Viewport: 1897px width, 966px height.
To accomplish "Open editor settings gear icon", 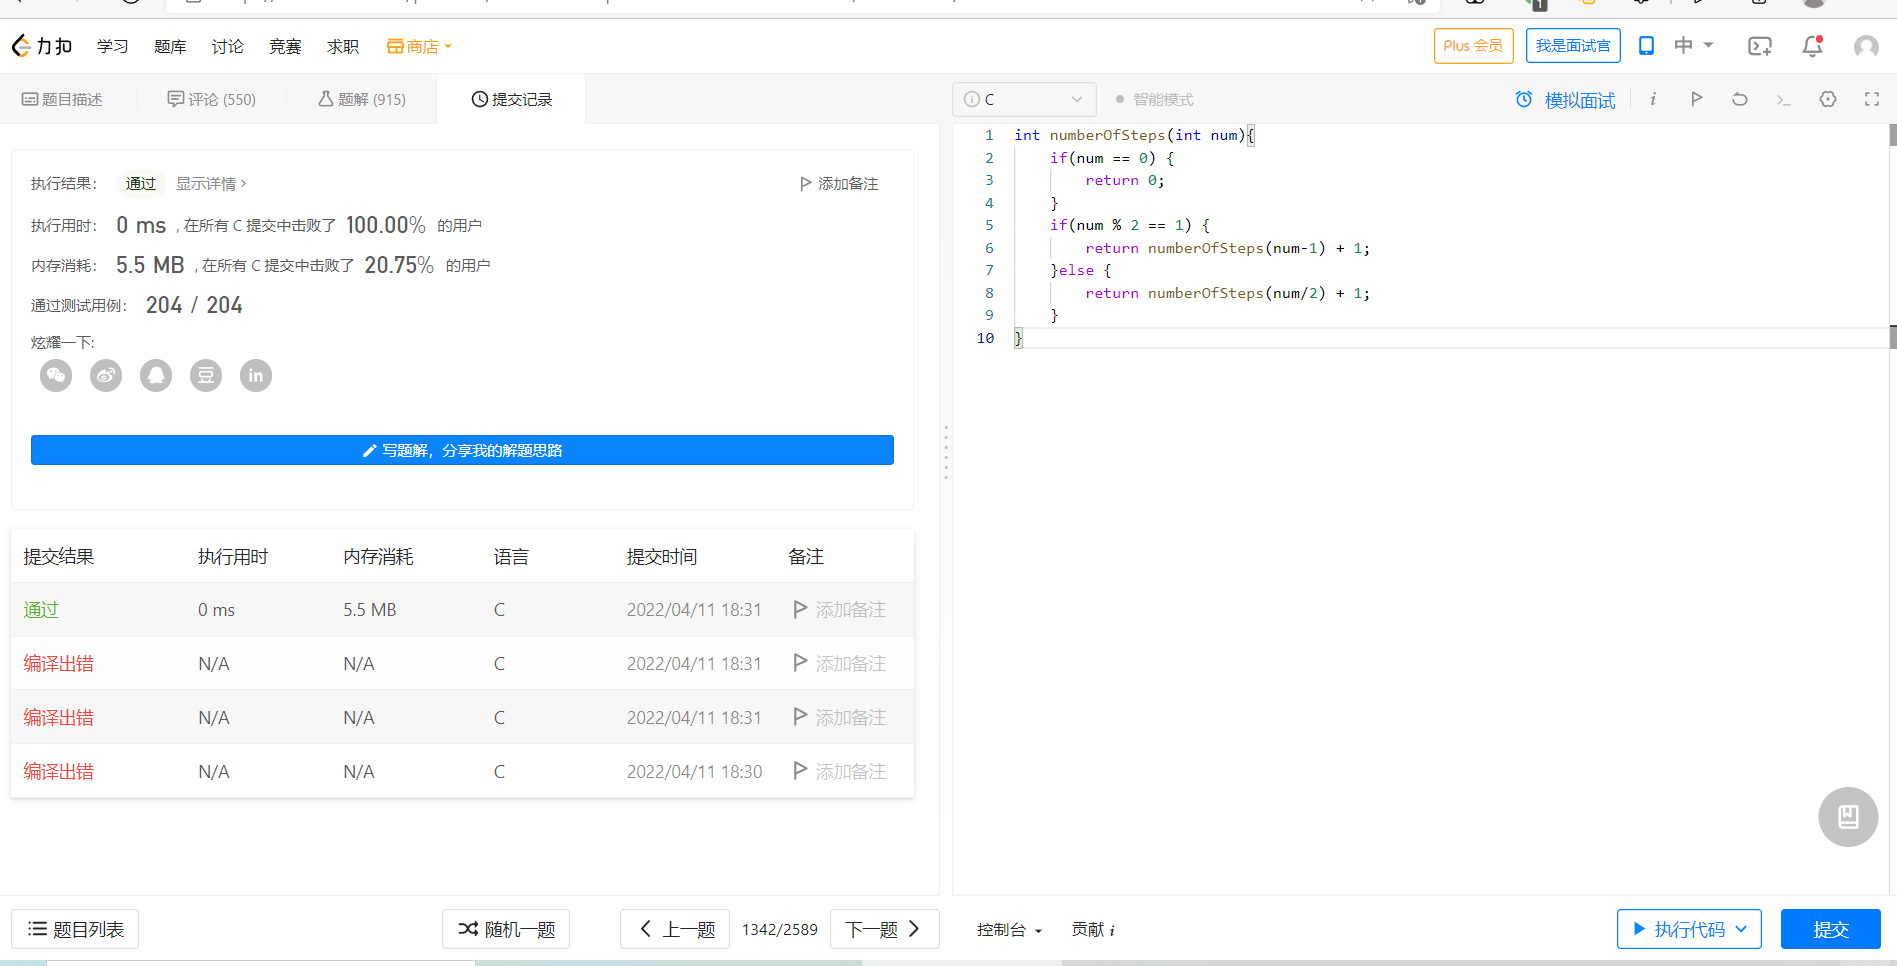I will [x=1828, y=99].
